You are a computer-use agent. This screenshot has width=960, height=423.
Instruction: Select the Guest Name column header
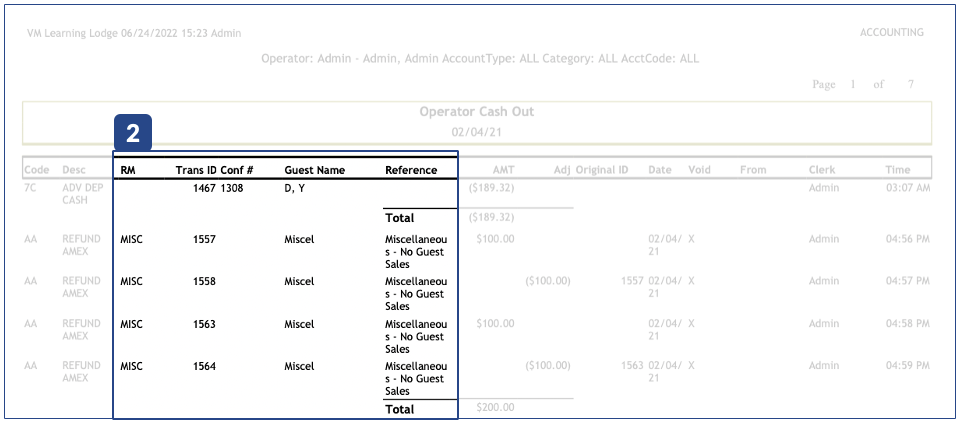click(314, 170)
